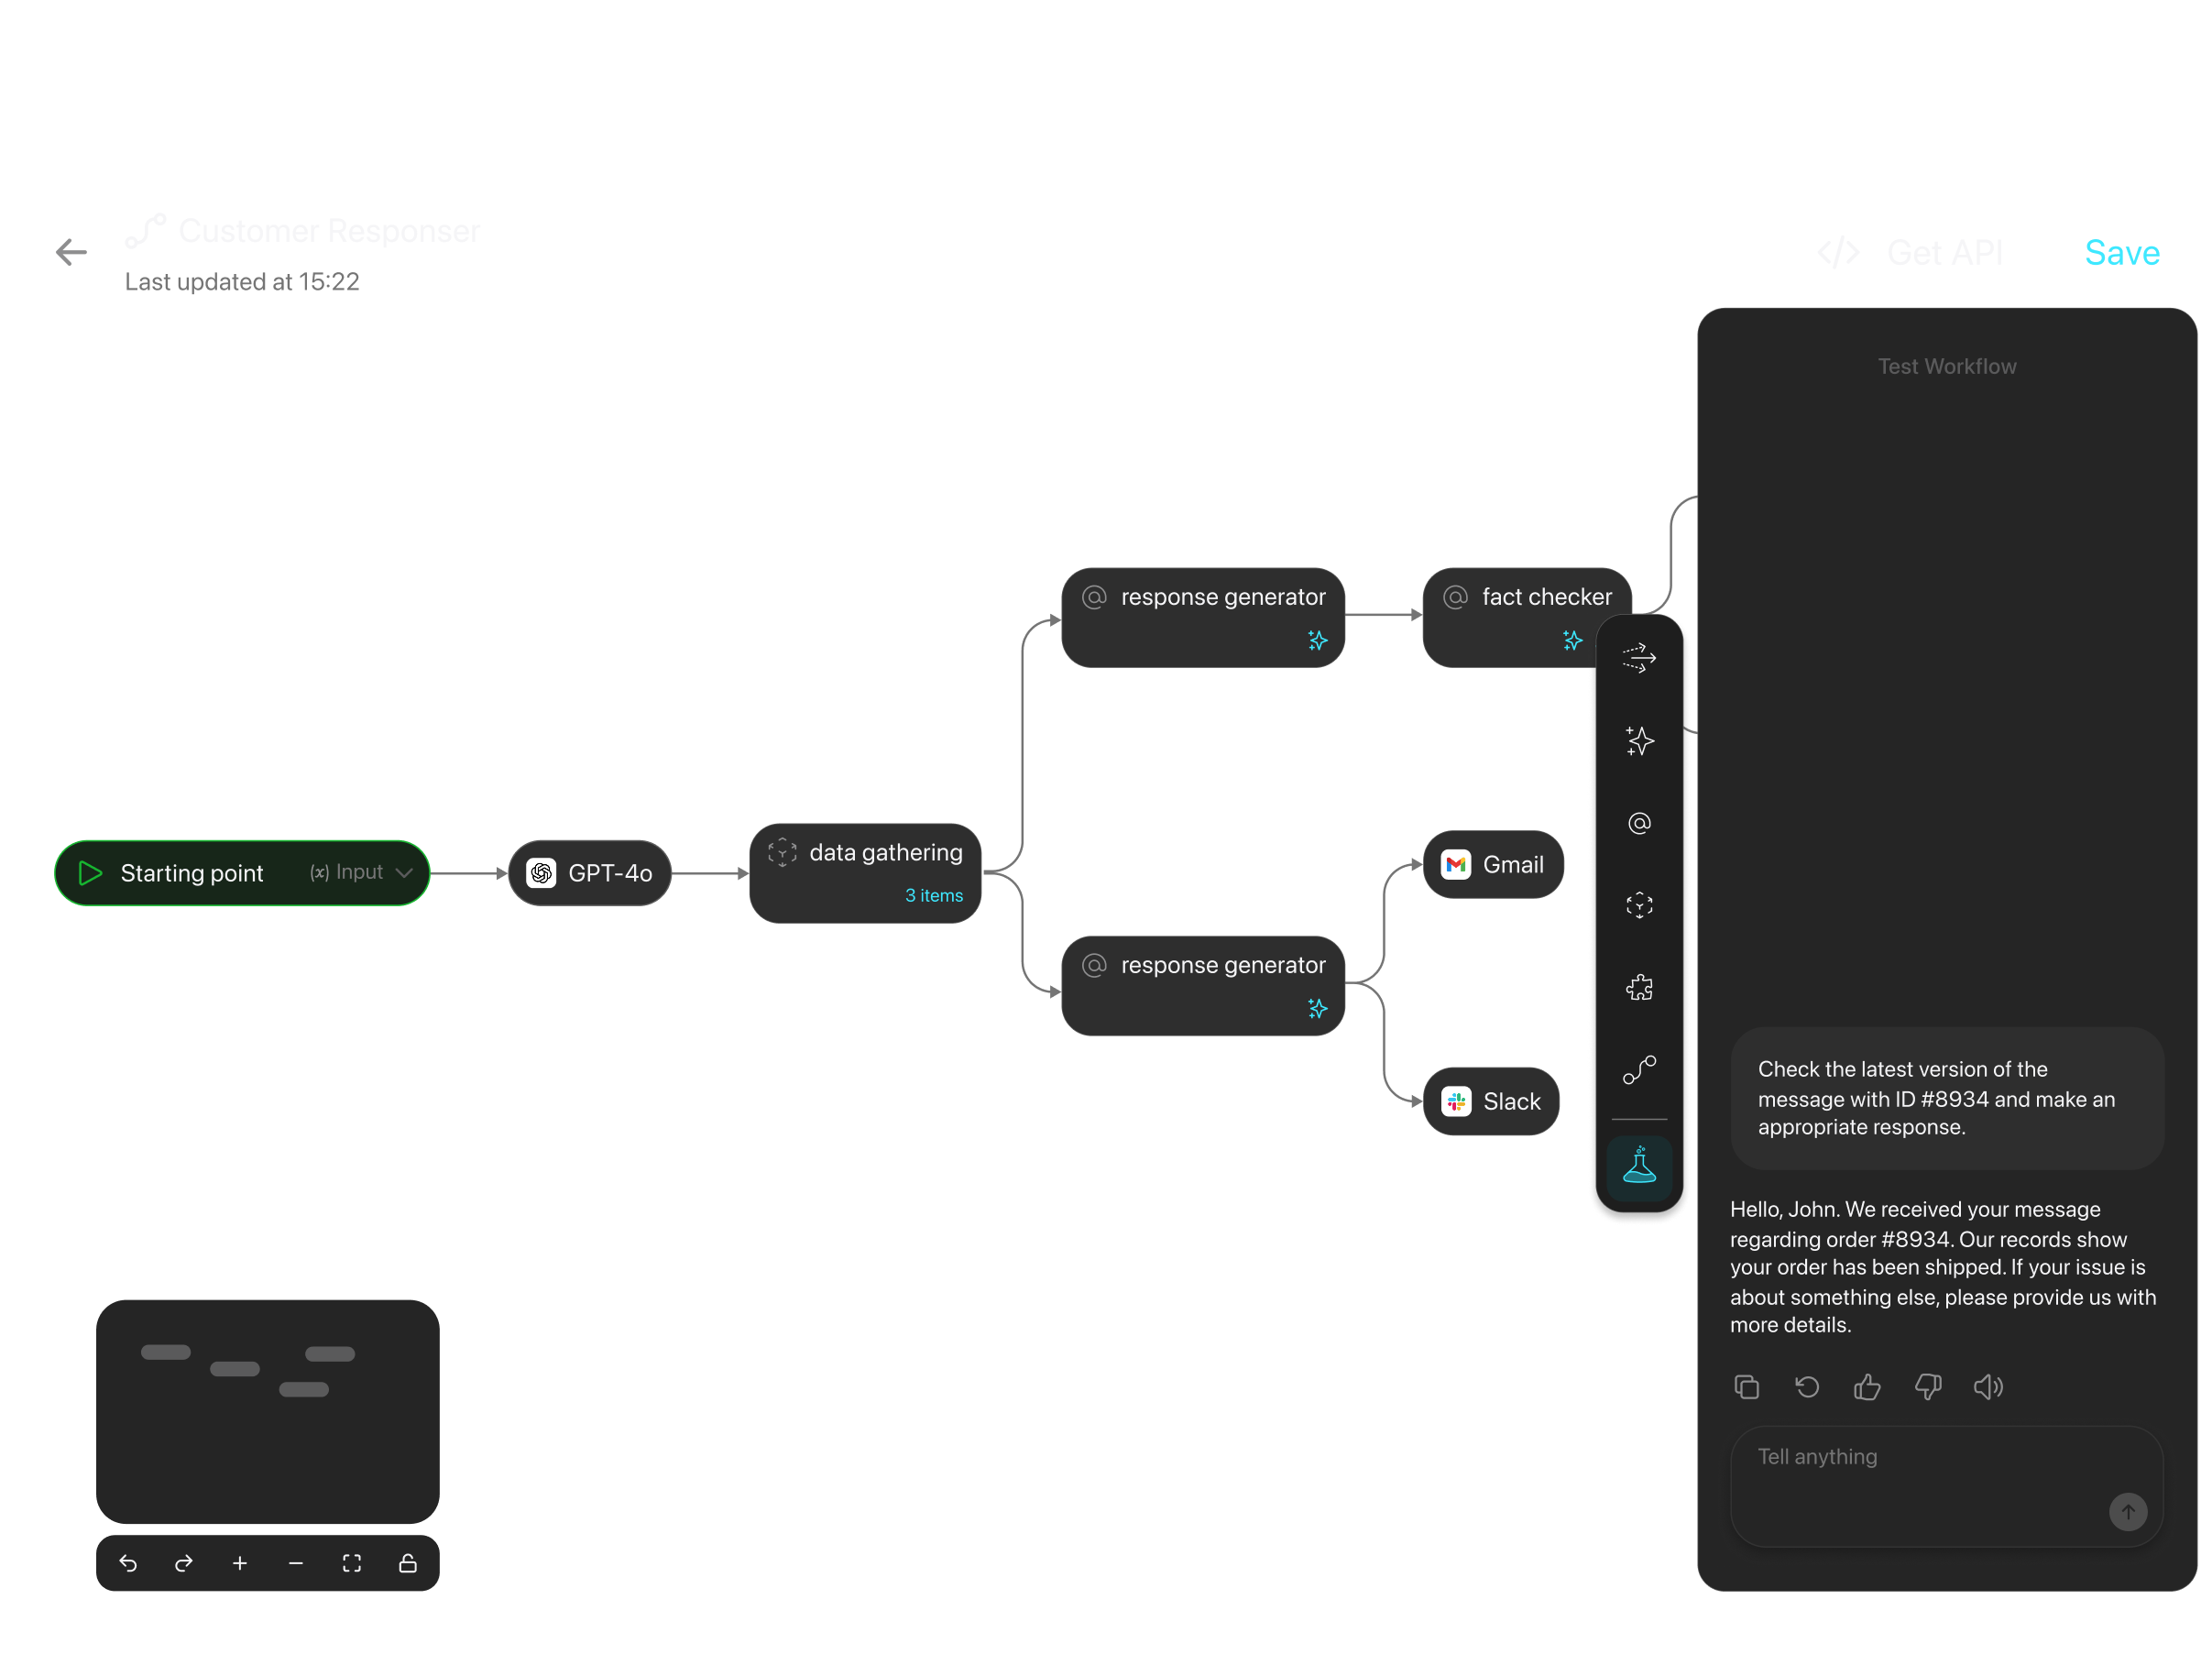The width and height of the screenshot is (2212, 1654).
Task: Expand the Input dropdown on Starting point
Action: 404,873
